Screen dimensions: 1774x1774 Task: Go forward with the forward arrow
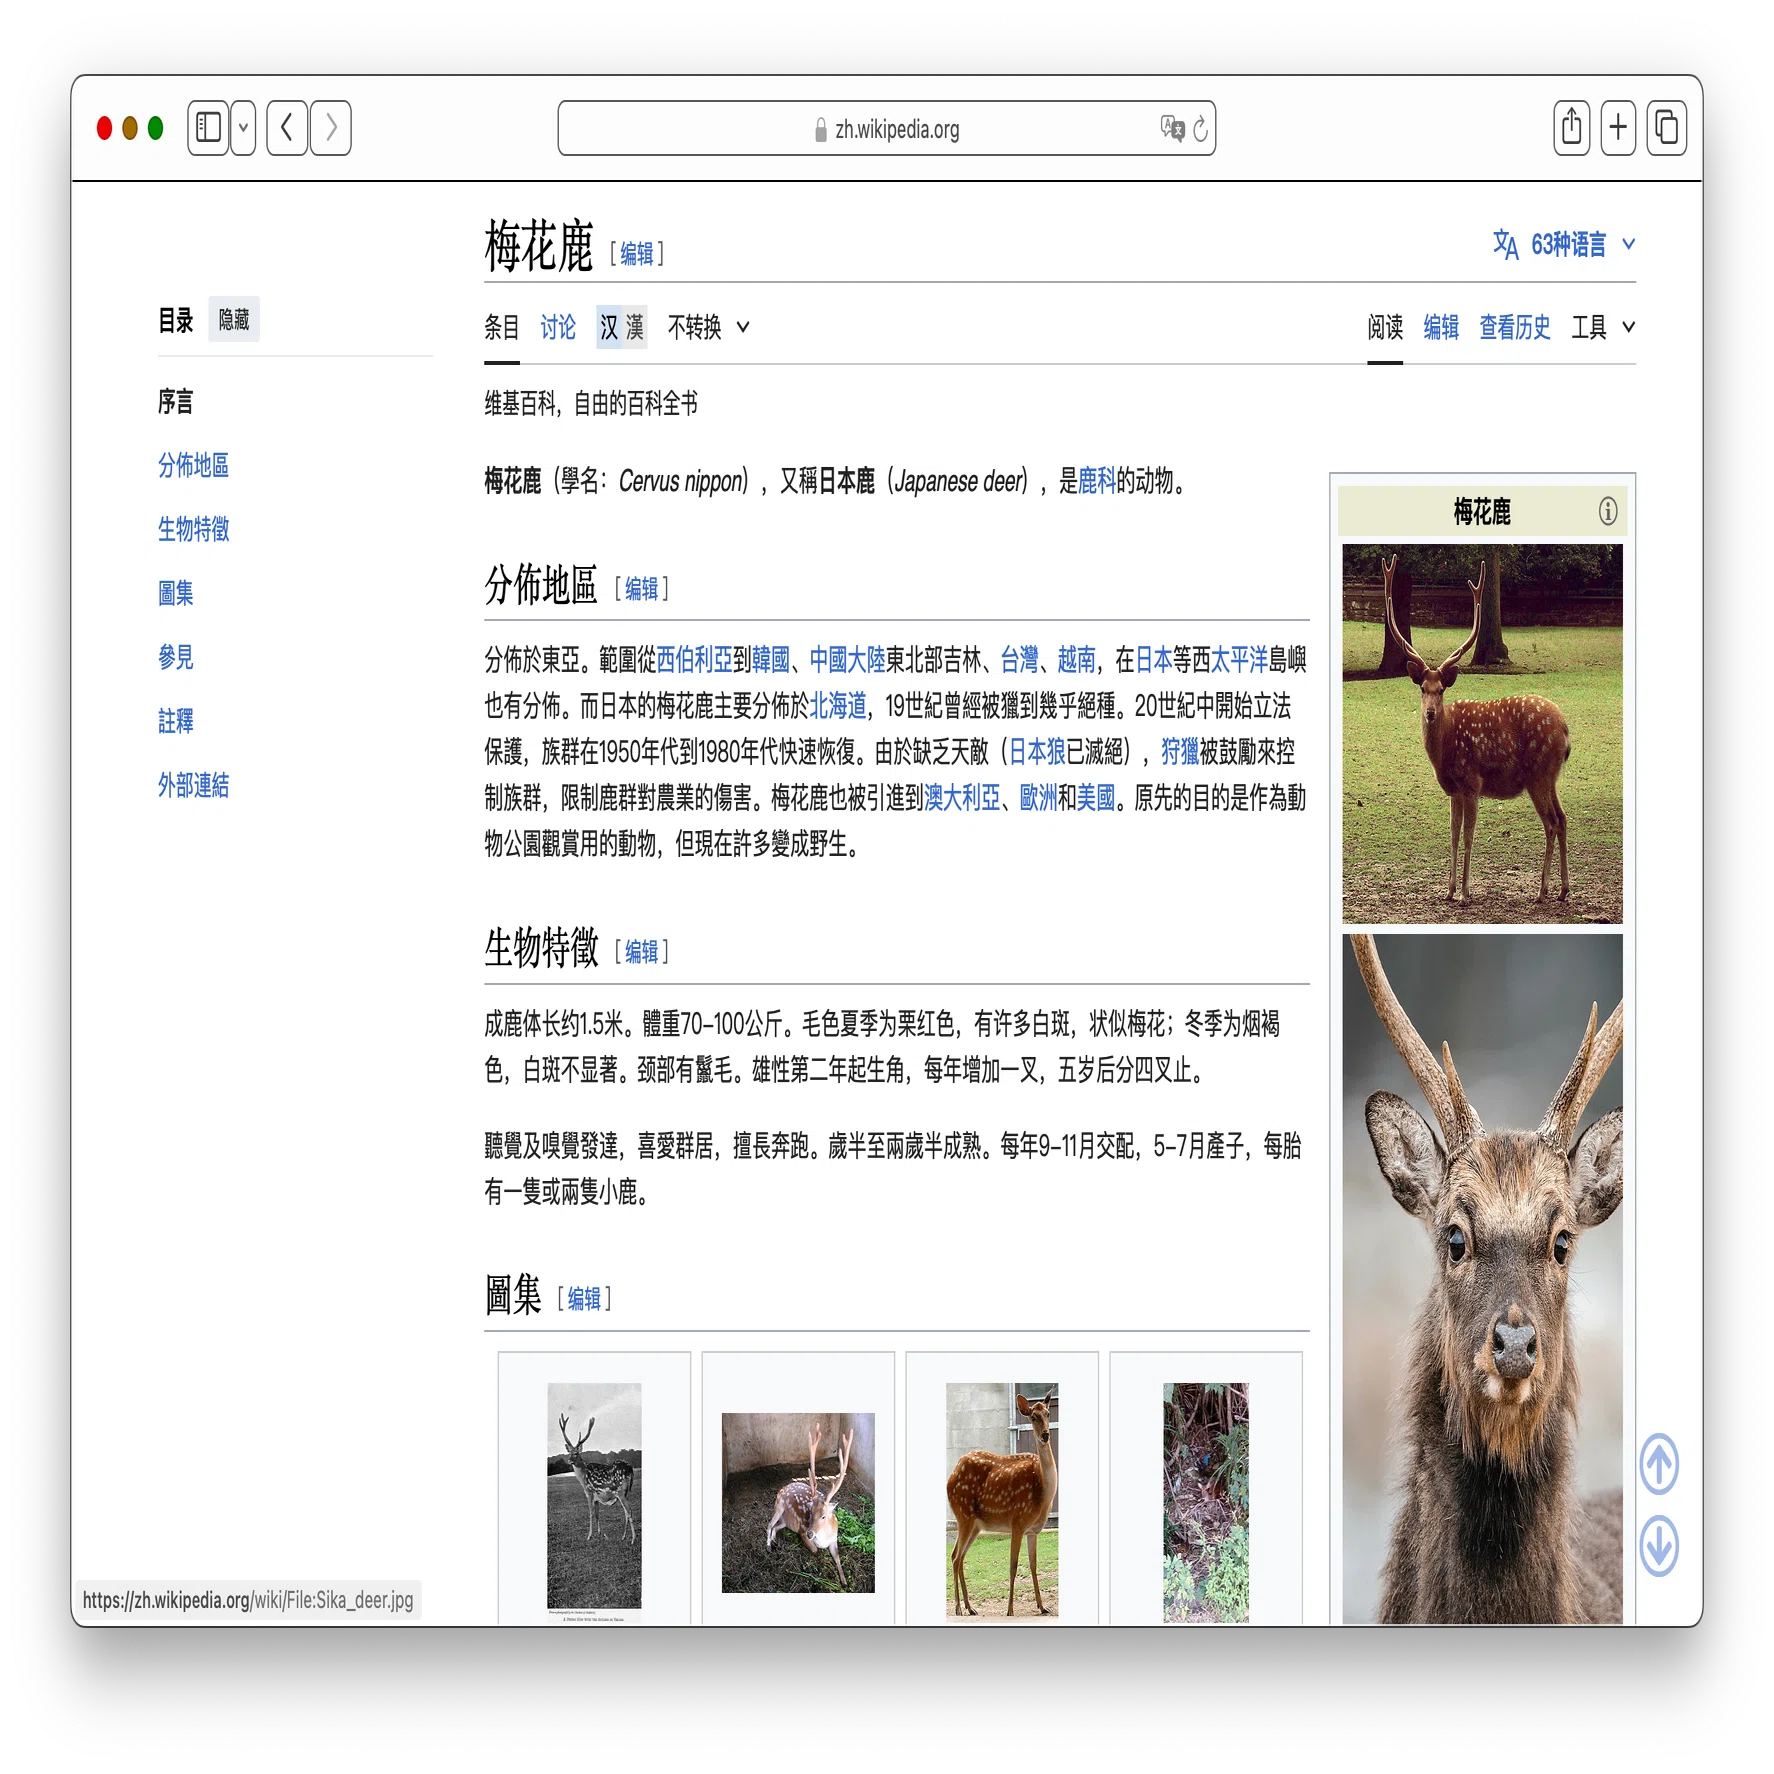331,128
